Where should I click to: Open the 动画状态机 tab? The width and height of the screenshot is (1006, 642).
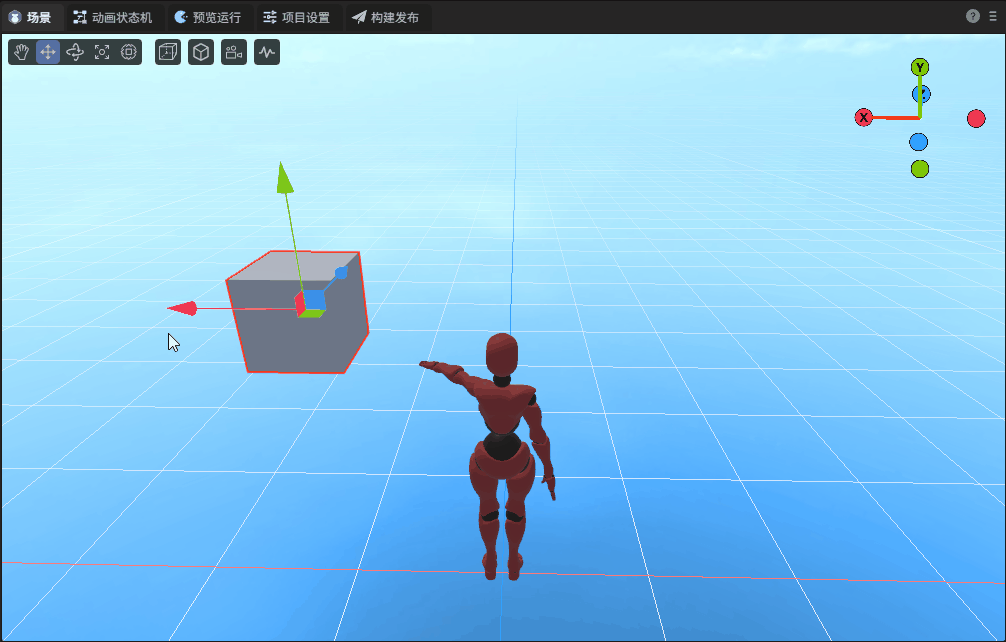[113, 17]
